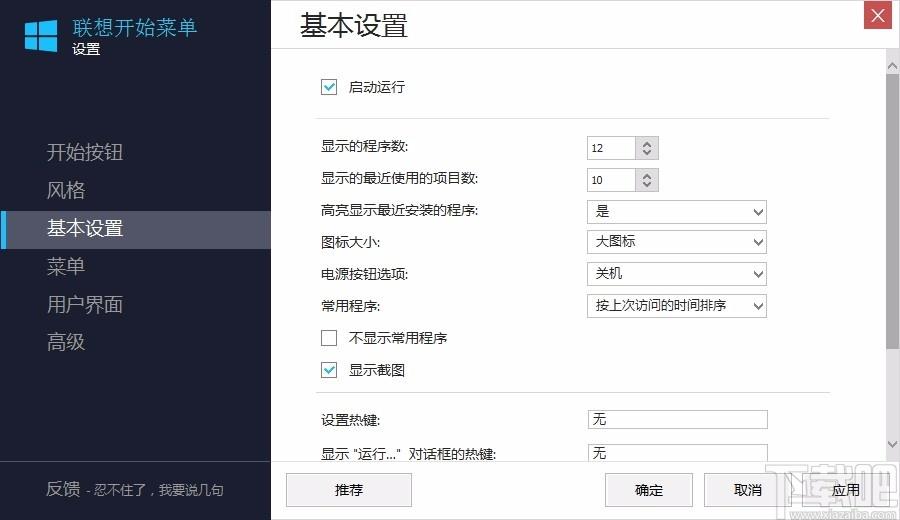Increase 显示的程序数 value with up arrow
This screenshot has height=520, width=900.
tap(647, 143)
